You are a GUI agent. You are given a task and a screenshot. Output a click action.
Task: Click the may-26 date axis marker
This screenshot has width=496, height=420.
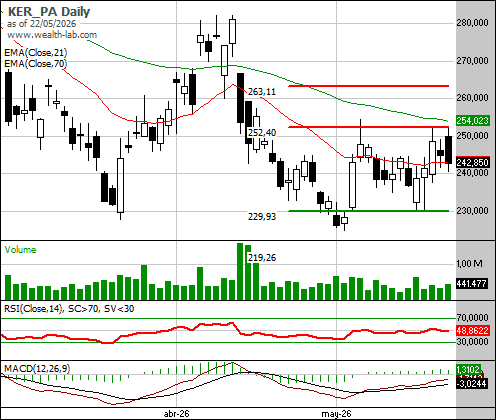pos(336,414)
